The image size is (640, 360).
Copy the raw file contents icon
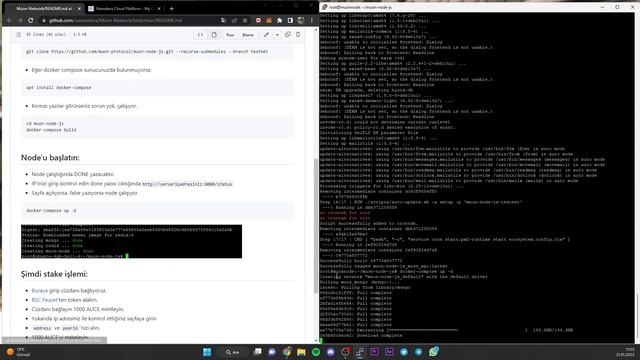click(x=288, y=35)
